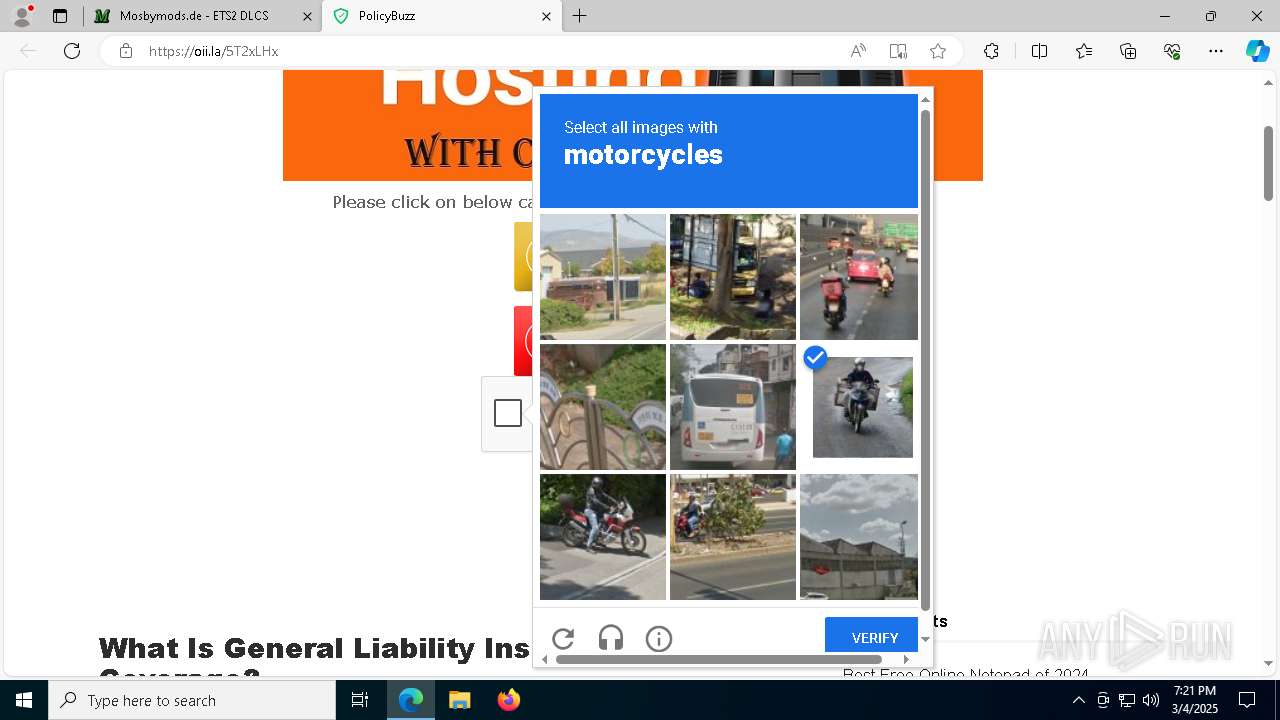
Task: Click the captcha frame horizontal scrollbar
Action: click(x=719, y=659)
